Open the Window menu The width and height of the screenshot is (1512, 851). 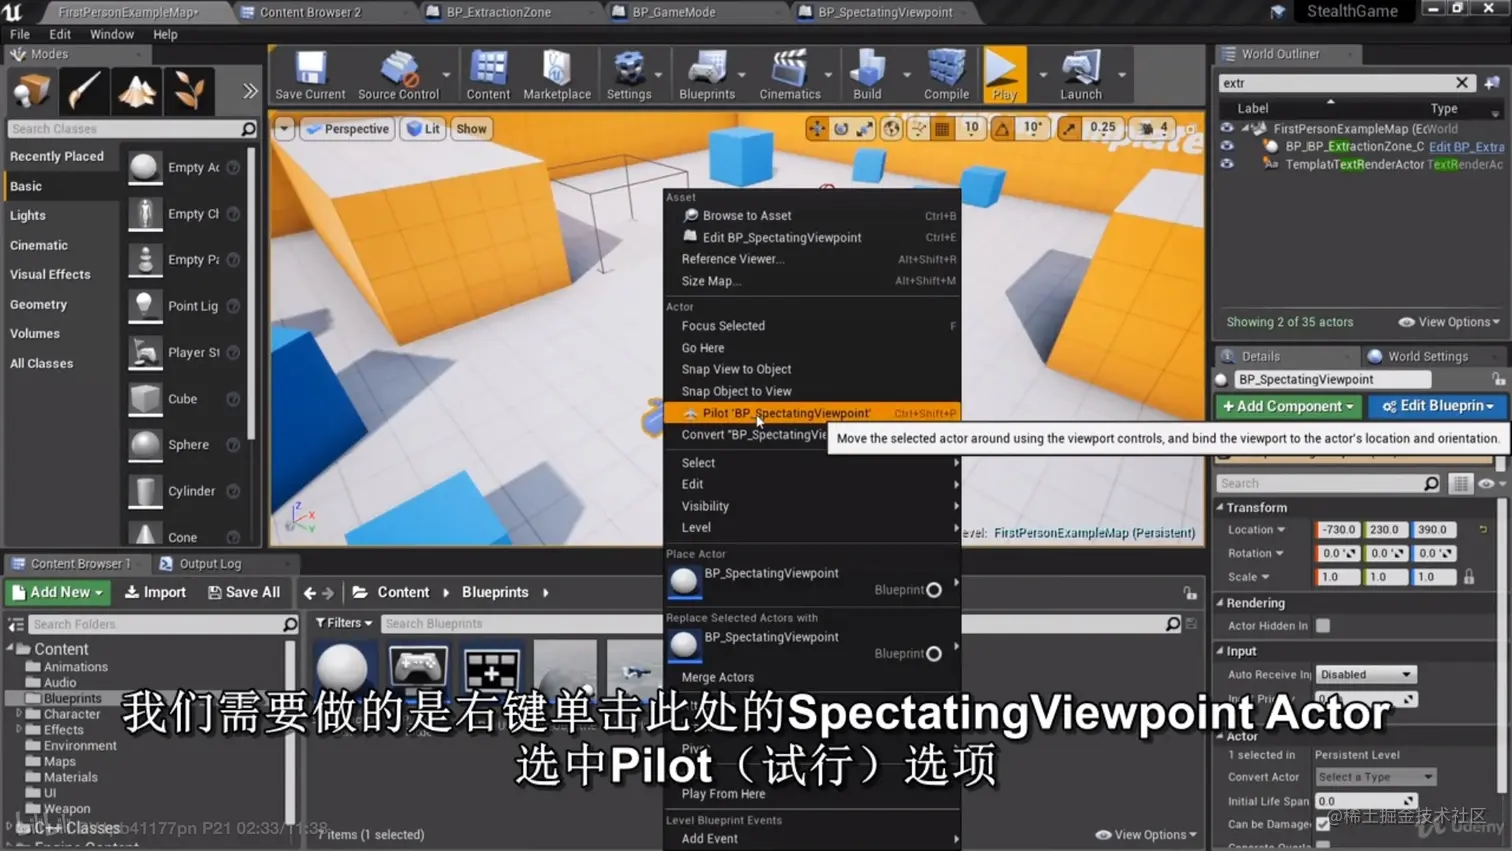[111, 34]
